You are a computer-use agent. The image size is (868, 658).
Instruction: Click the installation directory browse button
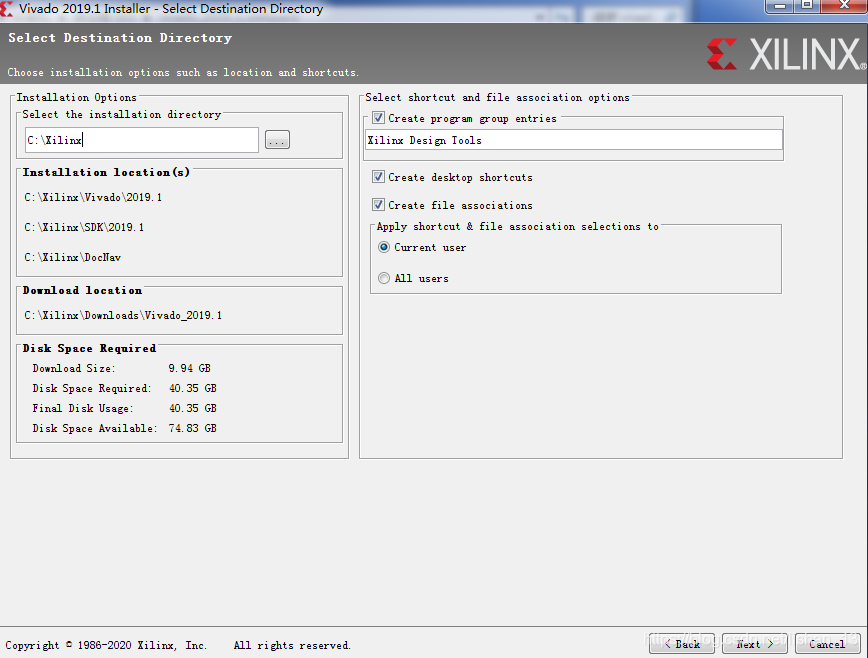pyautogui.click(x=277, y=140)
